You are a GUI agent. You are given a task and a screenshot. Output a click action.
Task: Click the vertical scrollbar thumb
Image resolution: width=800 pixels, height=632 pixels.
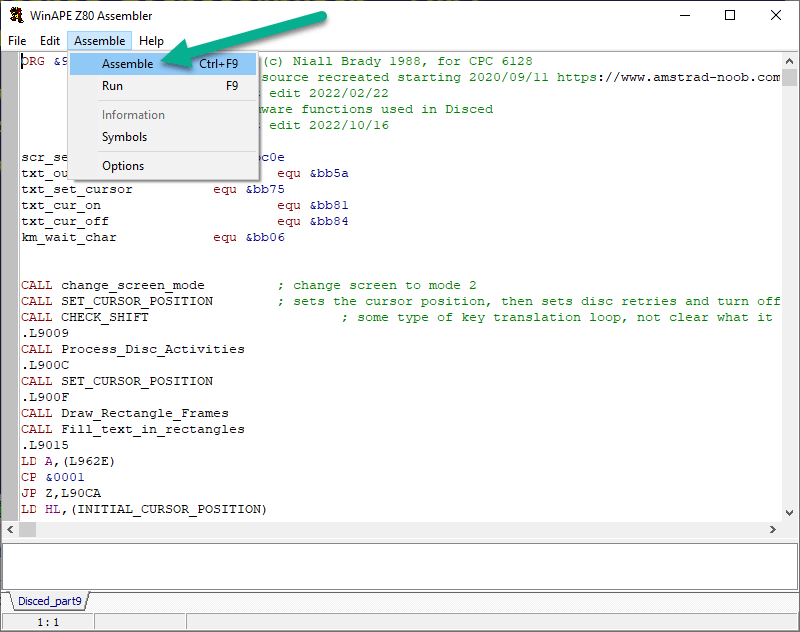coord(789,78)
